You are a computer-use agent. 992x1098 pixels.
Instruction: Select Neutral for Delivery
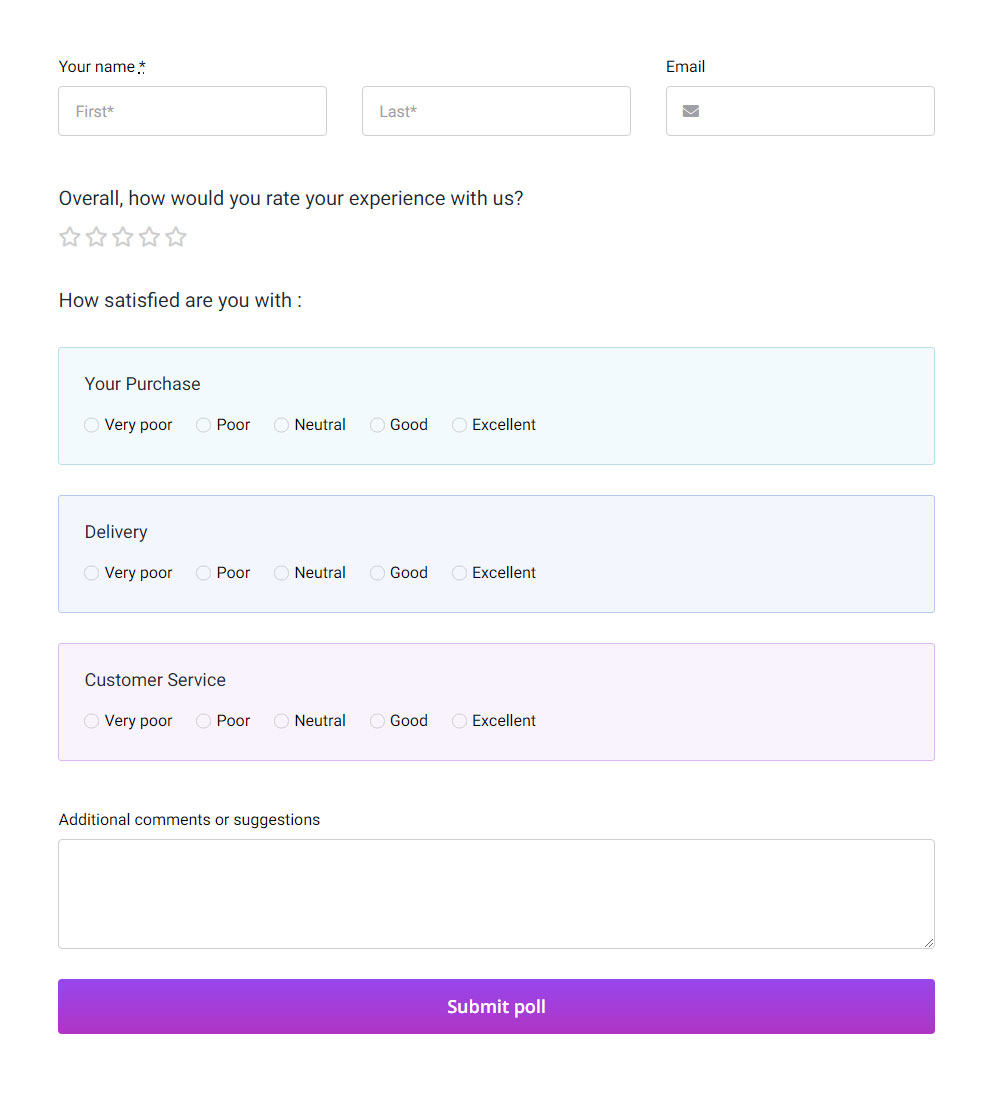click(x=282, y=573)
